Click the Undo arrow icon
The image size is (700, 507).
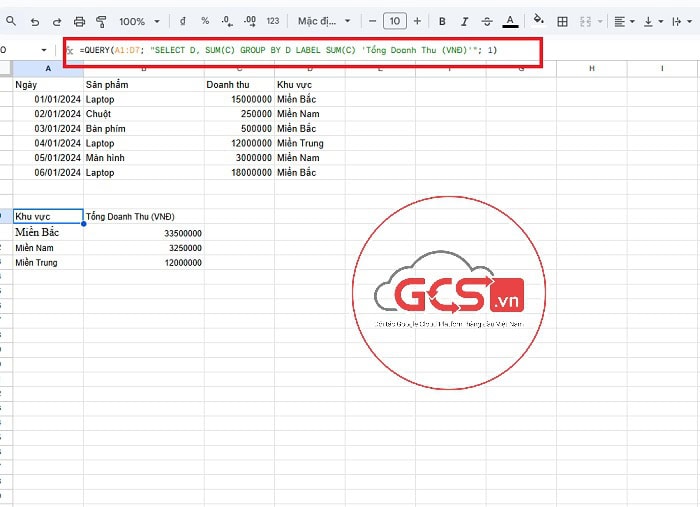pos(34,21)
